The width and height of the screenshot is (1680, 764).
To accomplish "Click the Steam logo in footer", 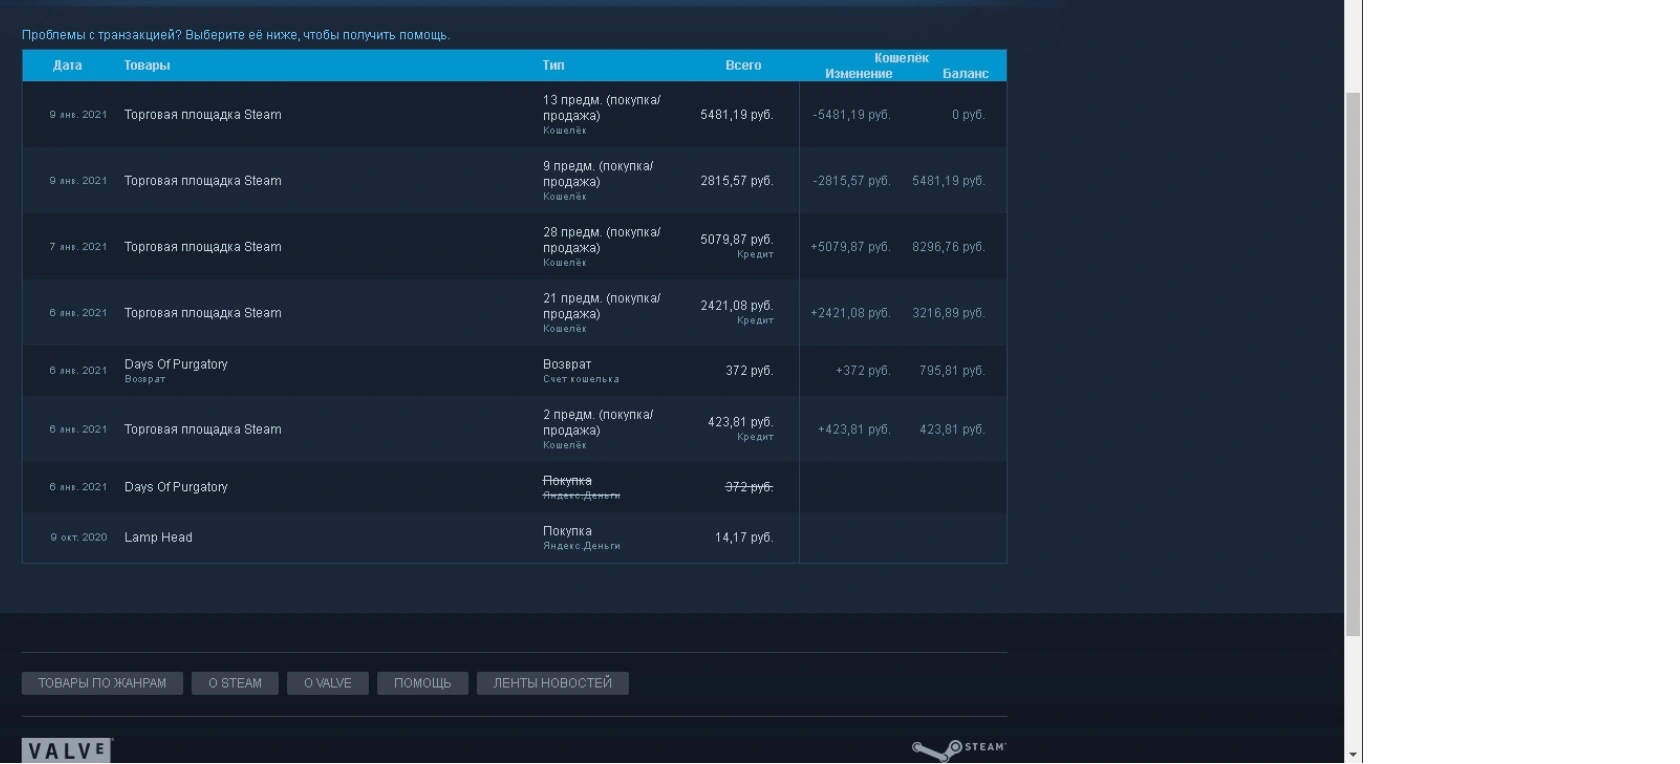I will (x=959, y=749).
